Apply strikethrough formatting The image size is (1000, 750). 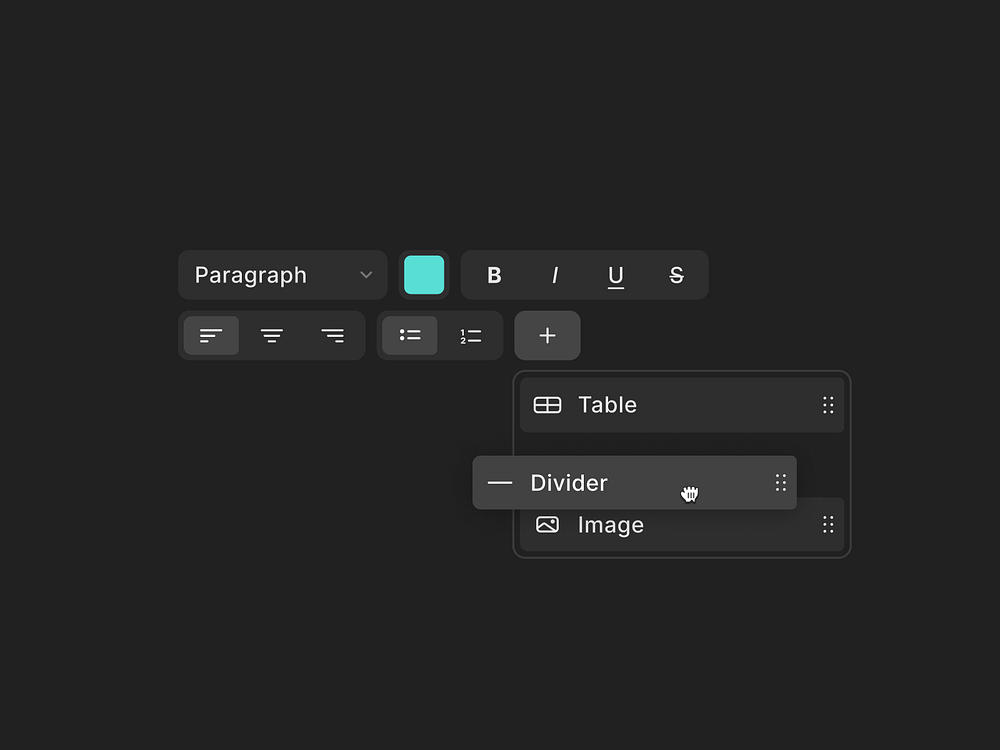pos(676,275)
